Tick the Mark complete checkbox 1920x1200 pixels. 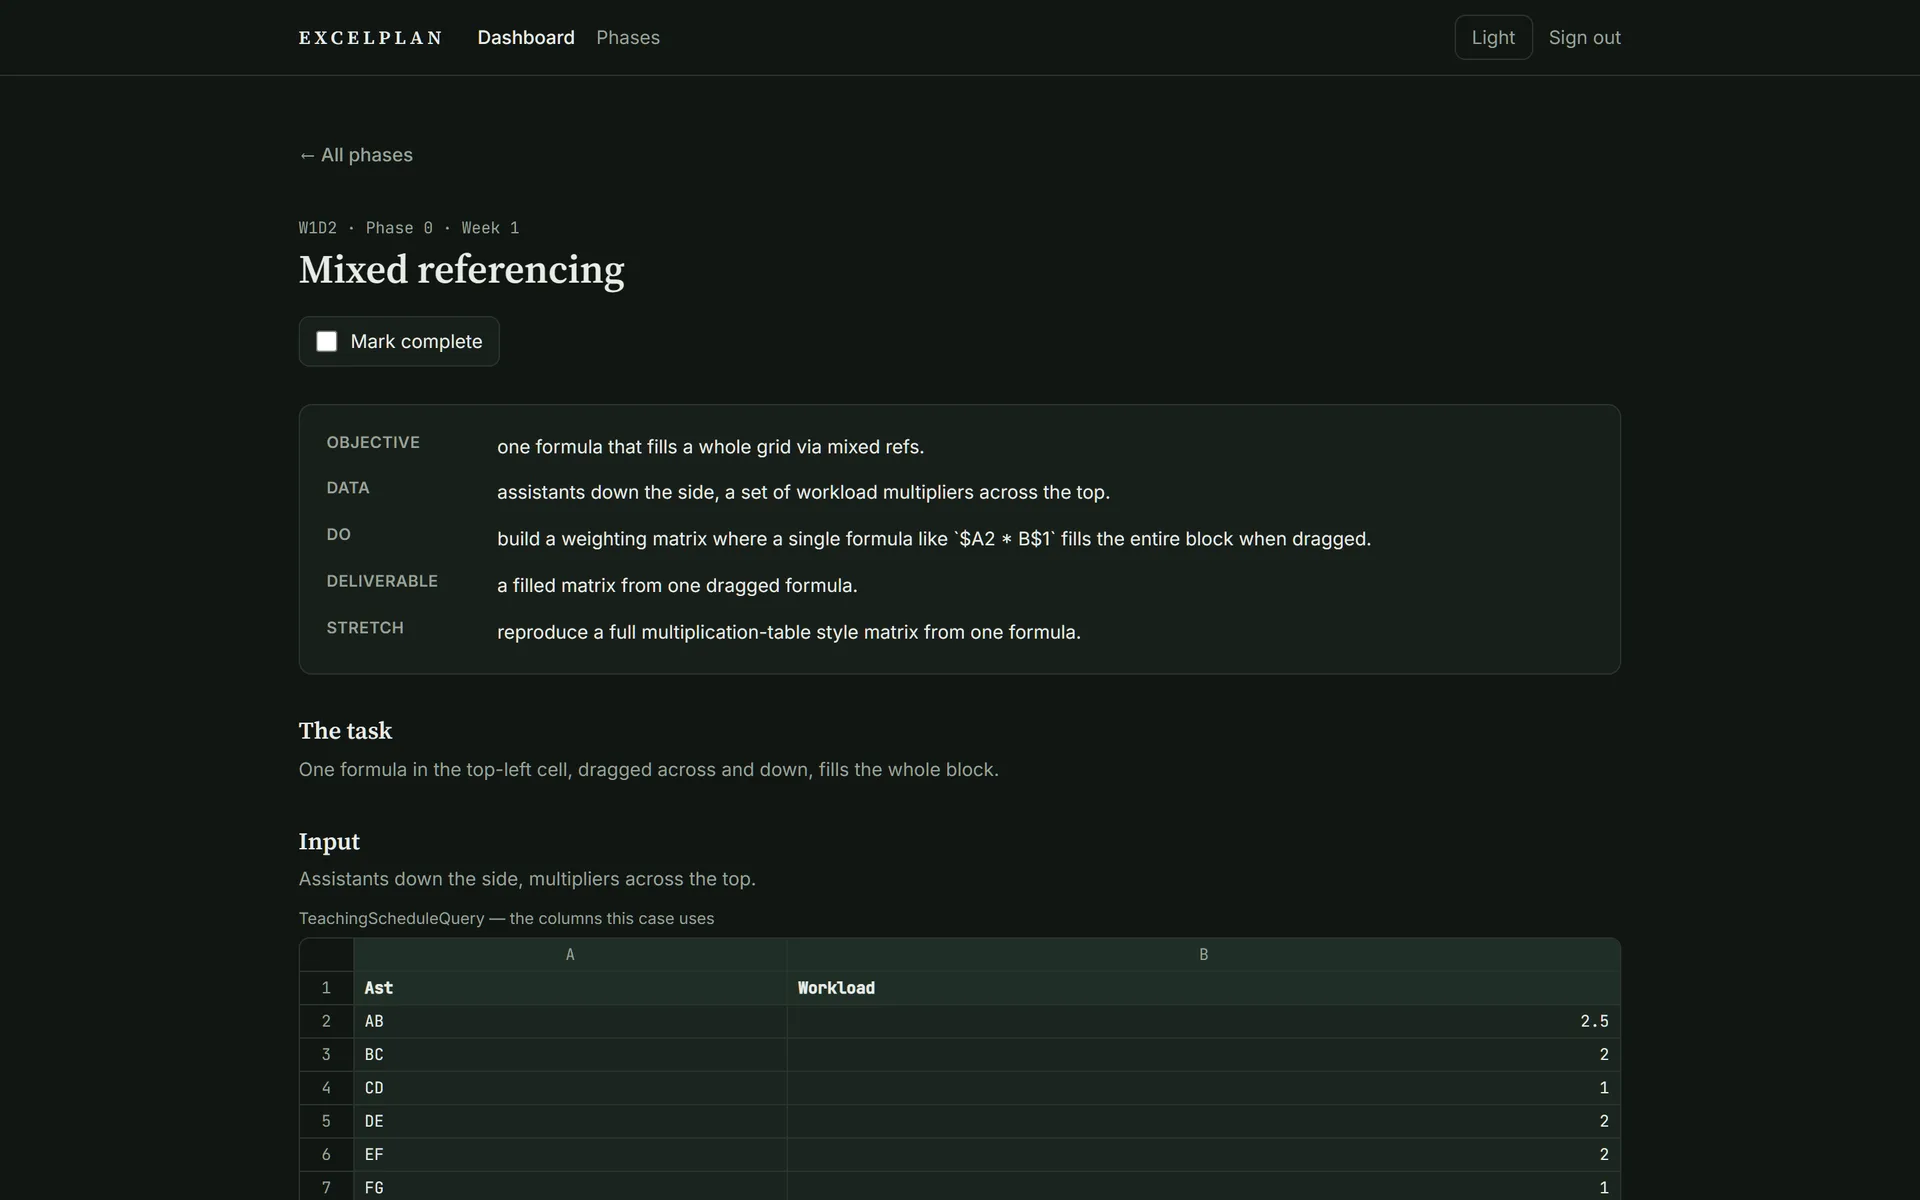[327, 342]
